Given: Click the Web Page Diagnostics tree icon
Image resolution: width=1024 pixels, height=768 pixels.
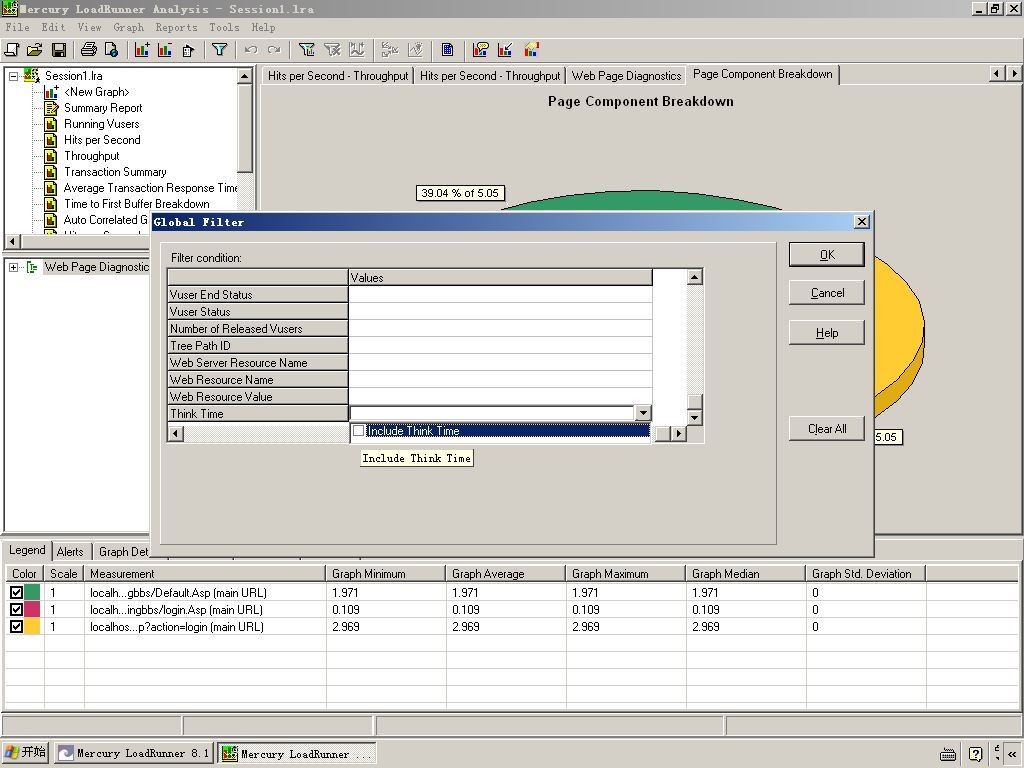Looking at the screenshot, I should 31,267.
